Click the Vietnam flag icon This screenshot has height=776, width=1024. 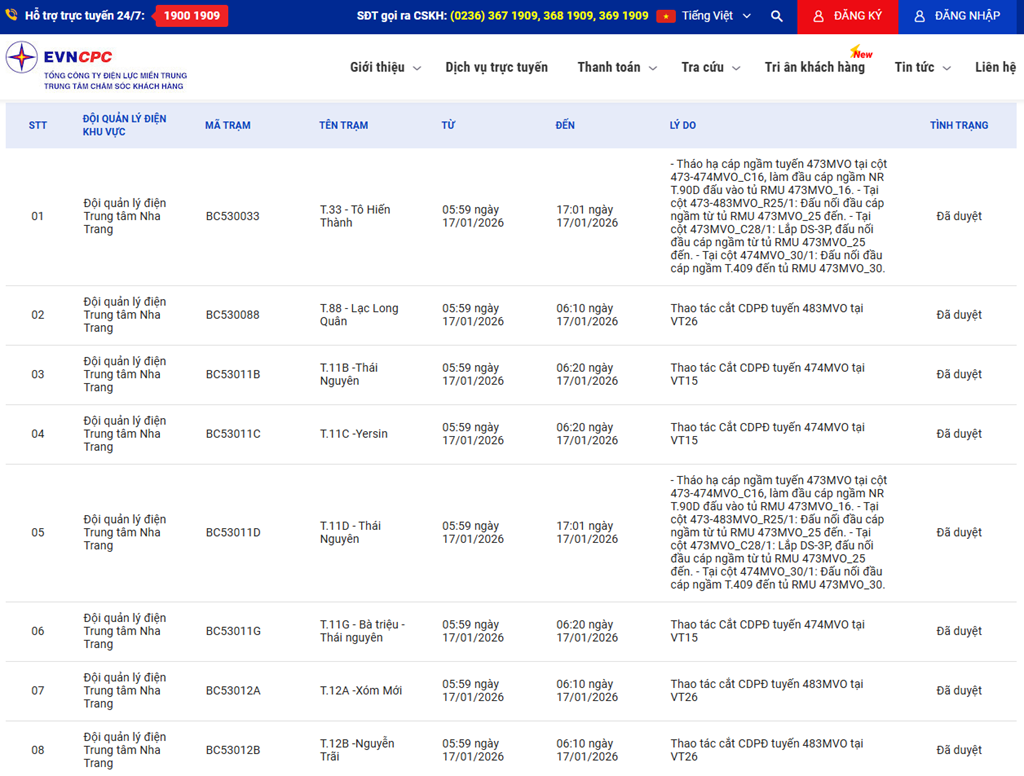point(666,17)
